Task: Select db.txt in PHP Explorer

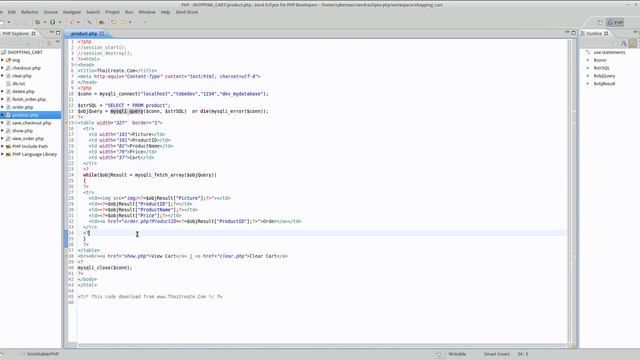Action: (x=18, y=84)
